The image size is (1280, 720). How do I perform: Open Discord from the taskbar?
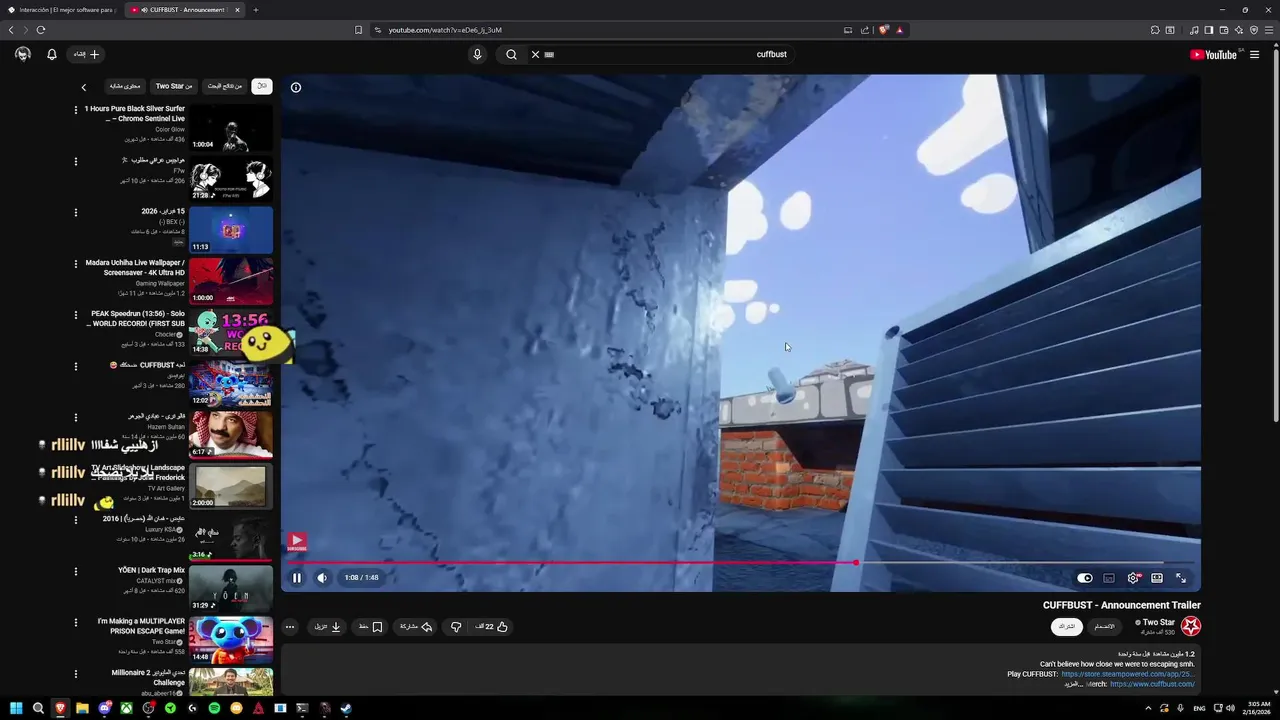click(104, 708)
